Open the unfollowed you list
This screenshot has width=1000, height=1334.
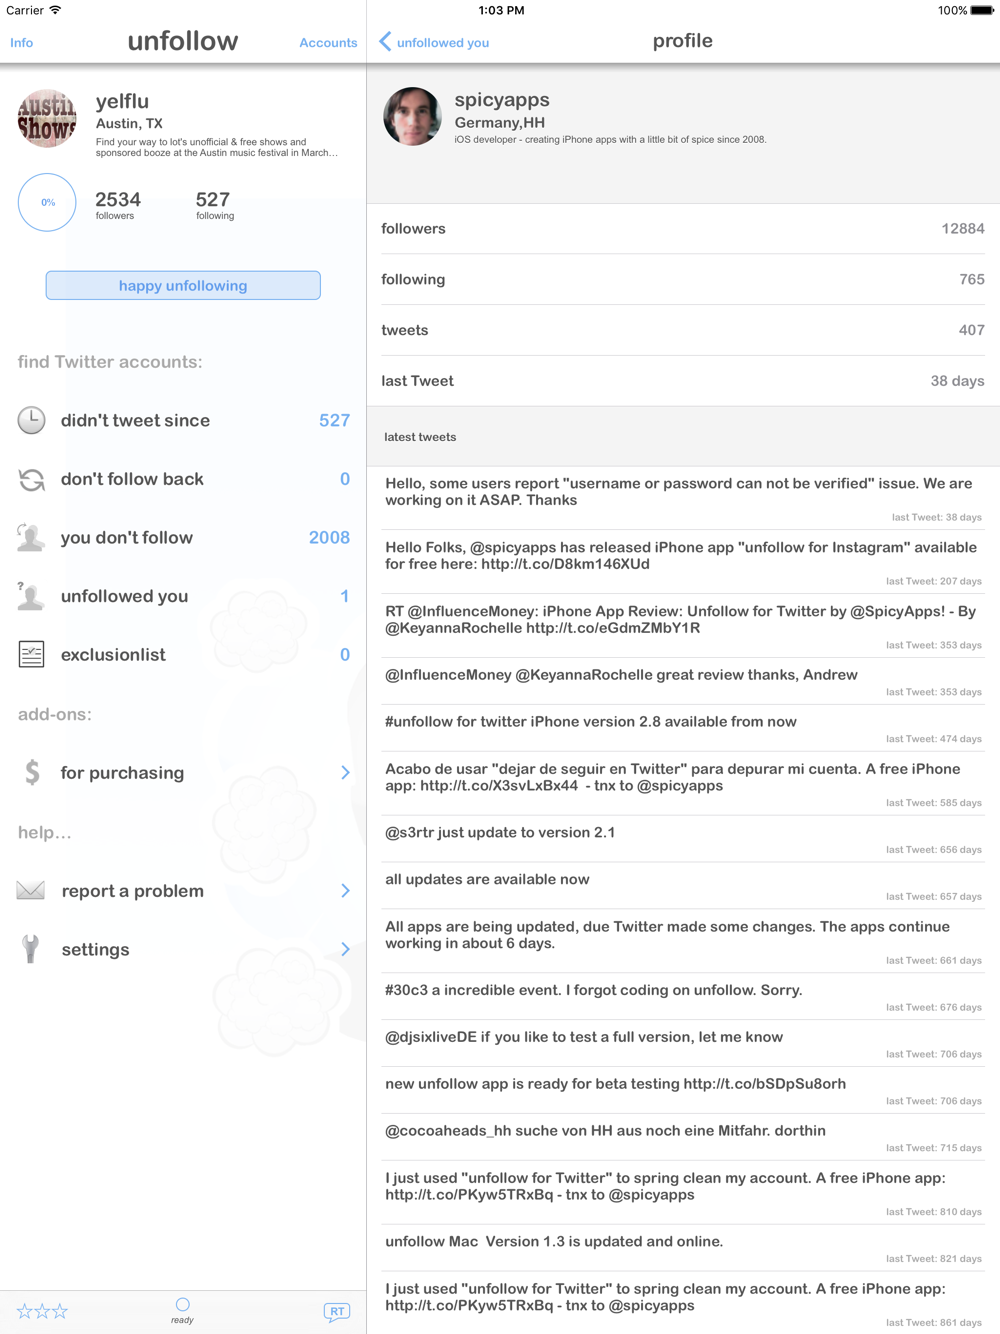pyautogui.click(x=183, y=596)
